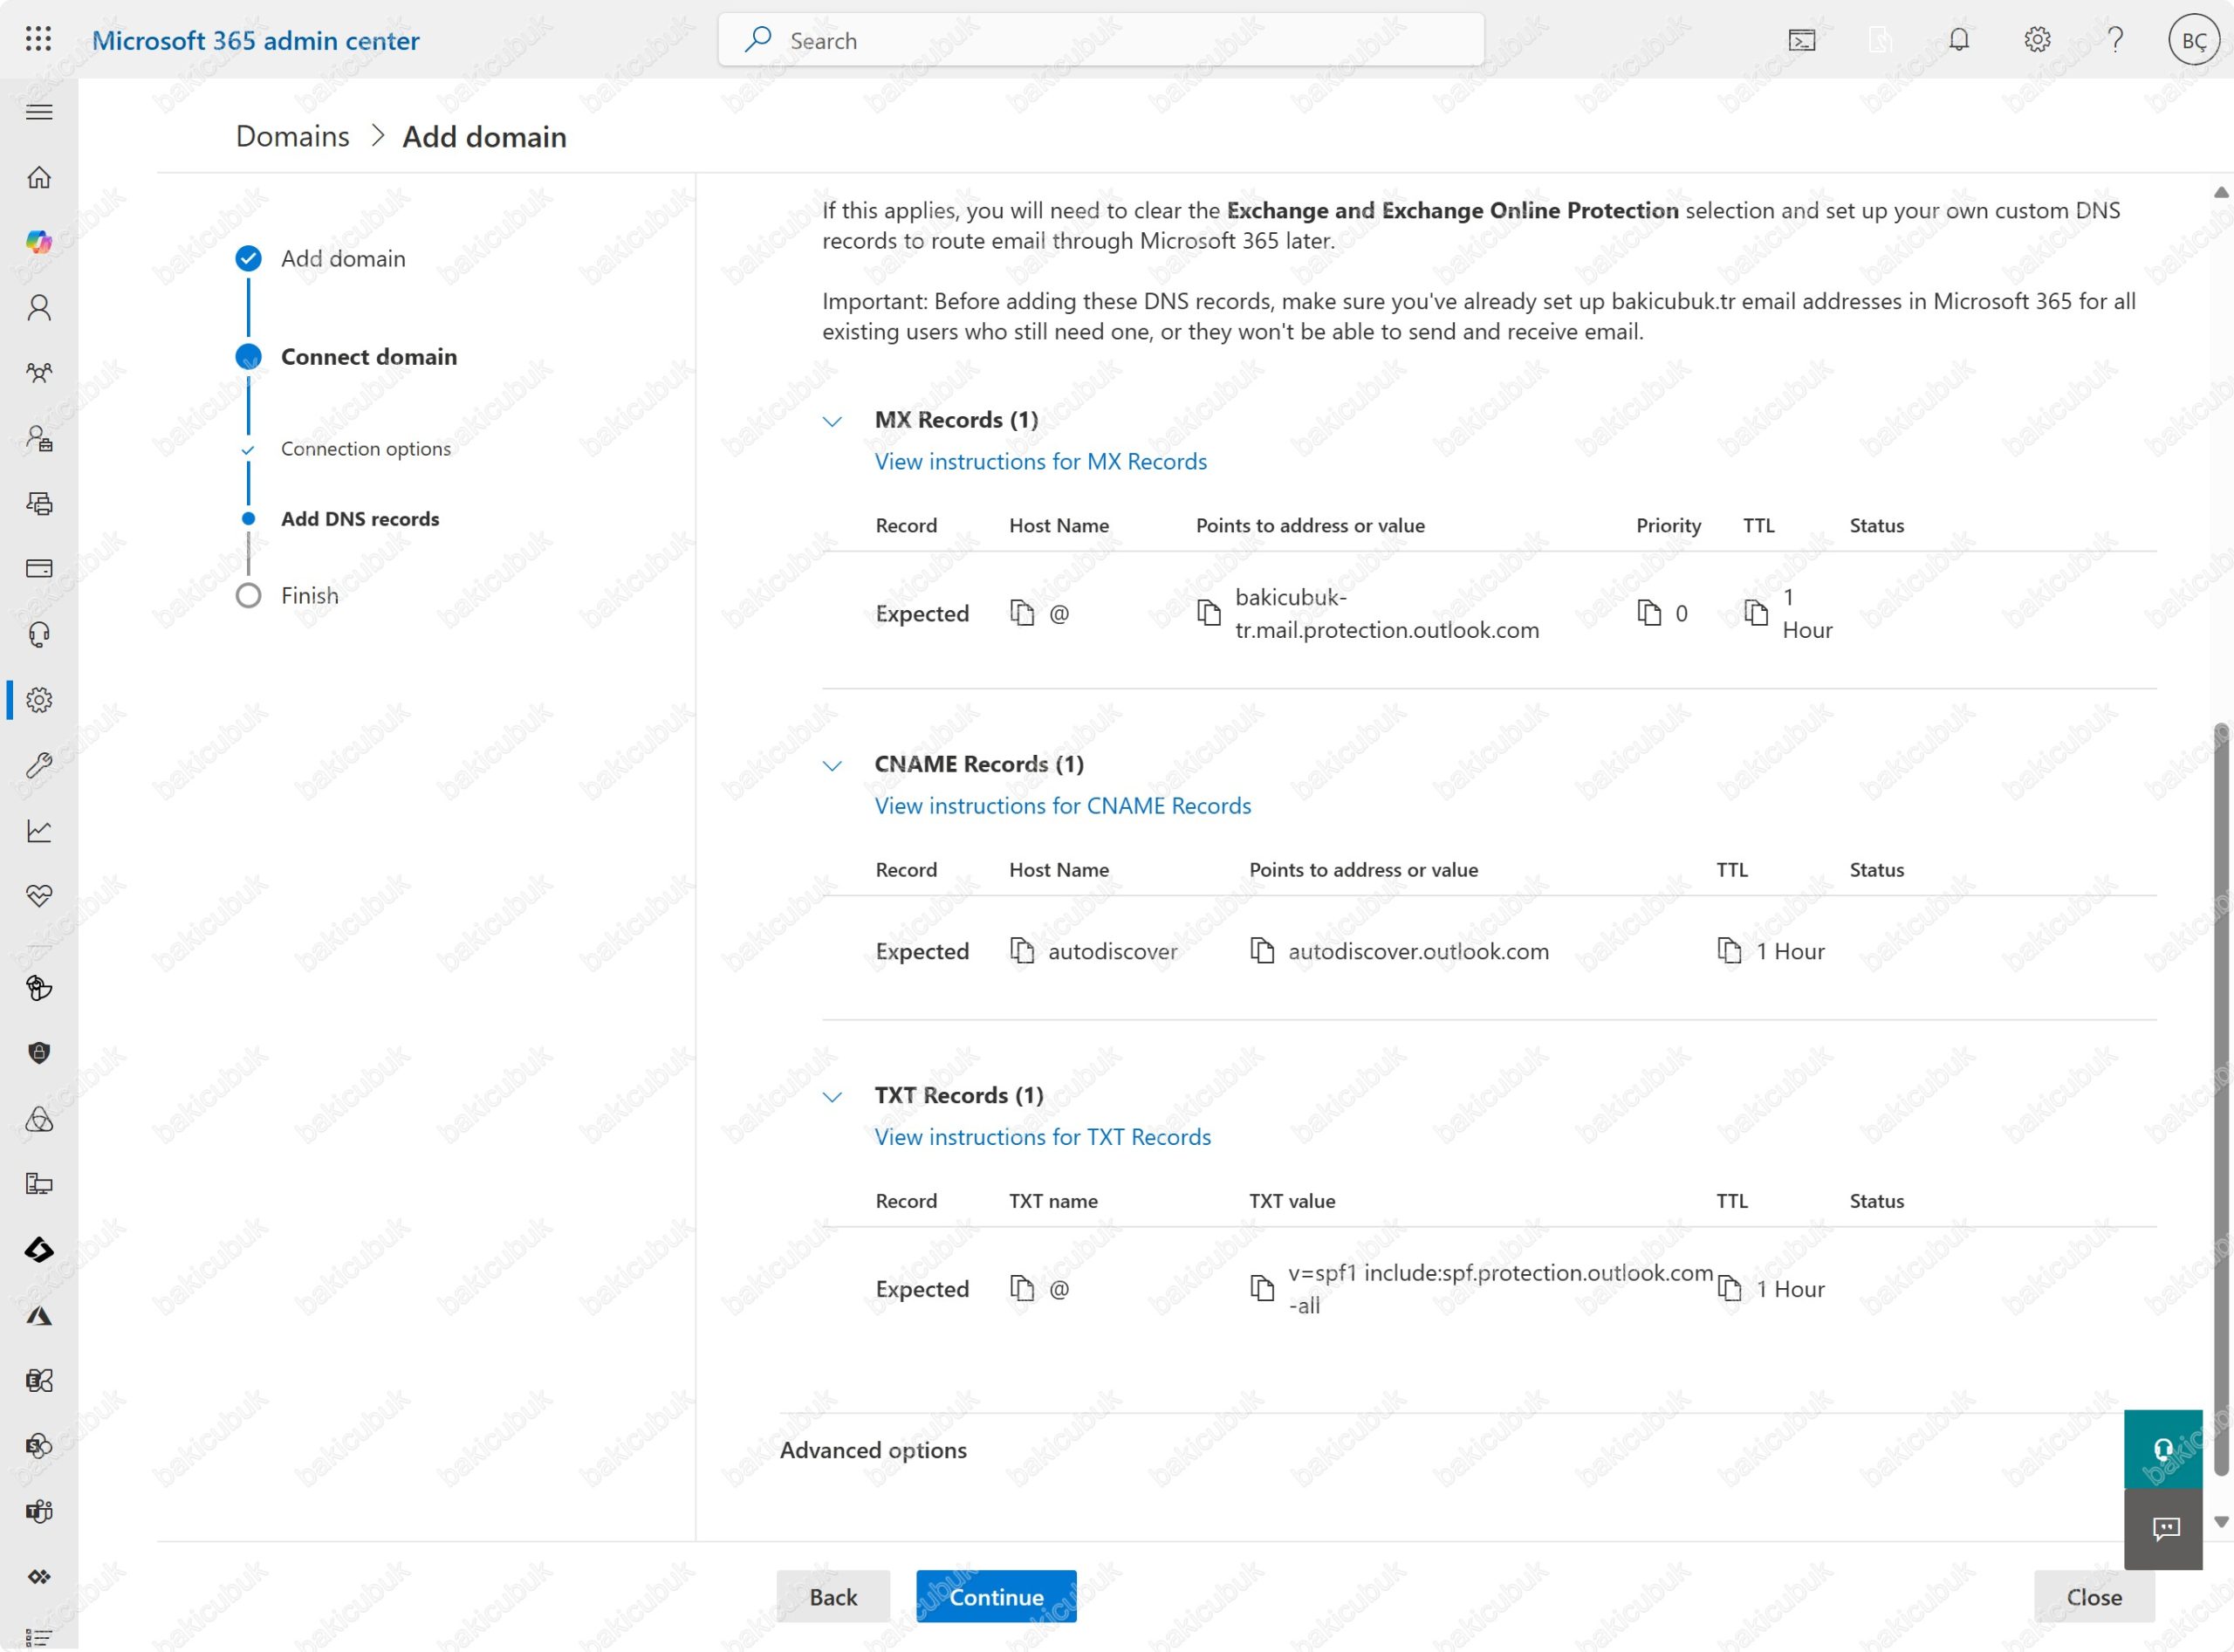Open the Home icon in the sidebar
The image size is (2234, 1652).
point(39,177)
